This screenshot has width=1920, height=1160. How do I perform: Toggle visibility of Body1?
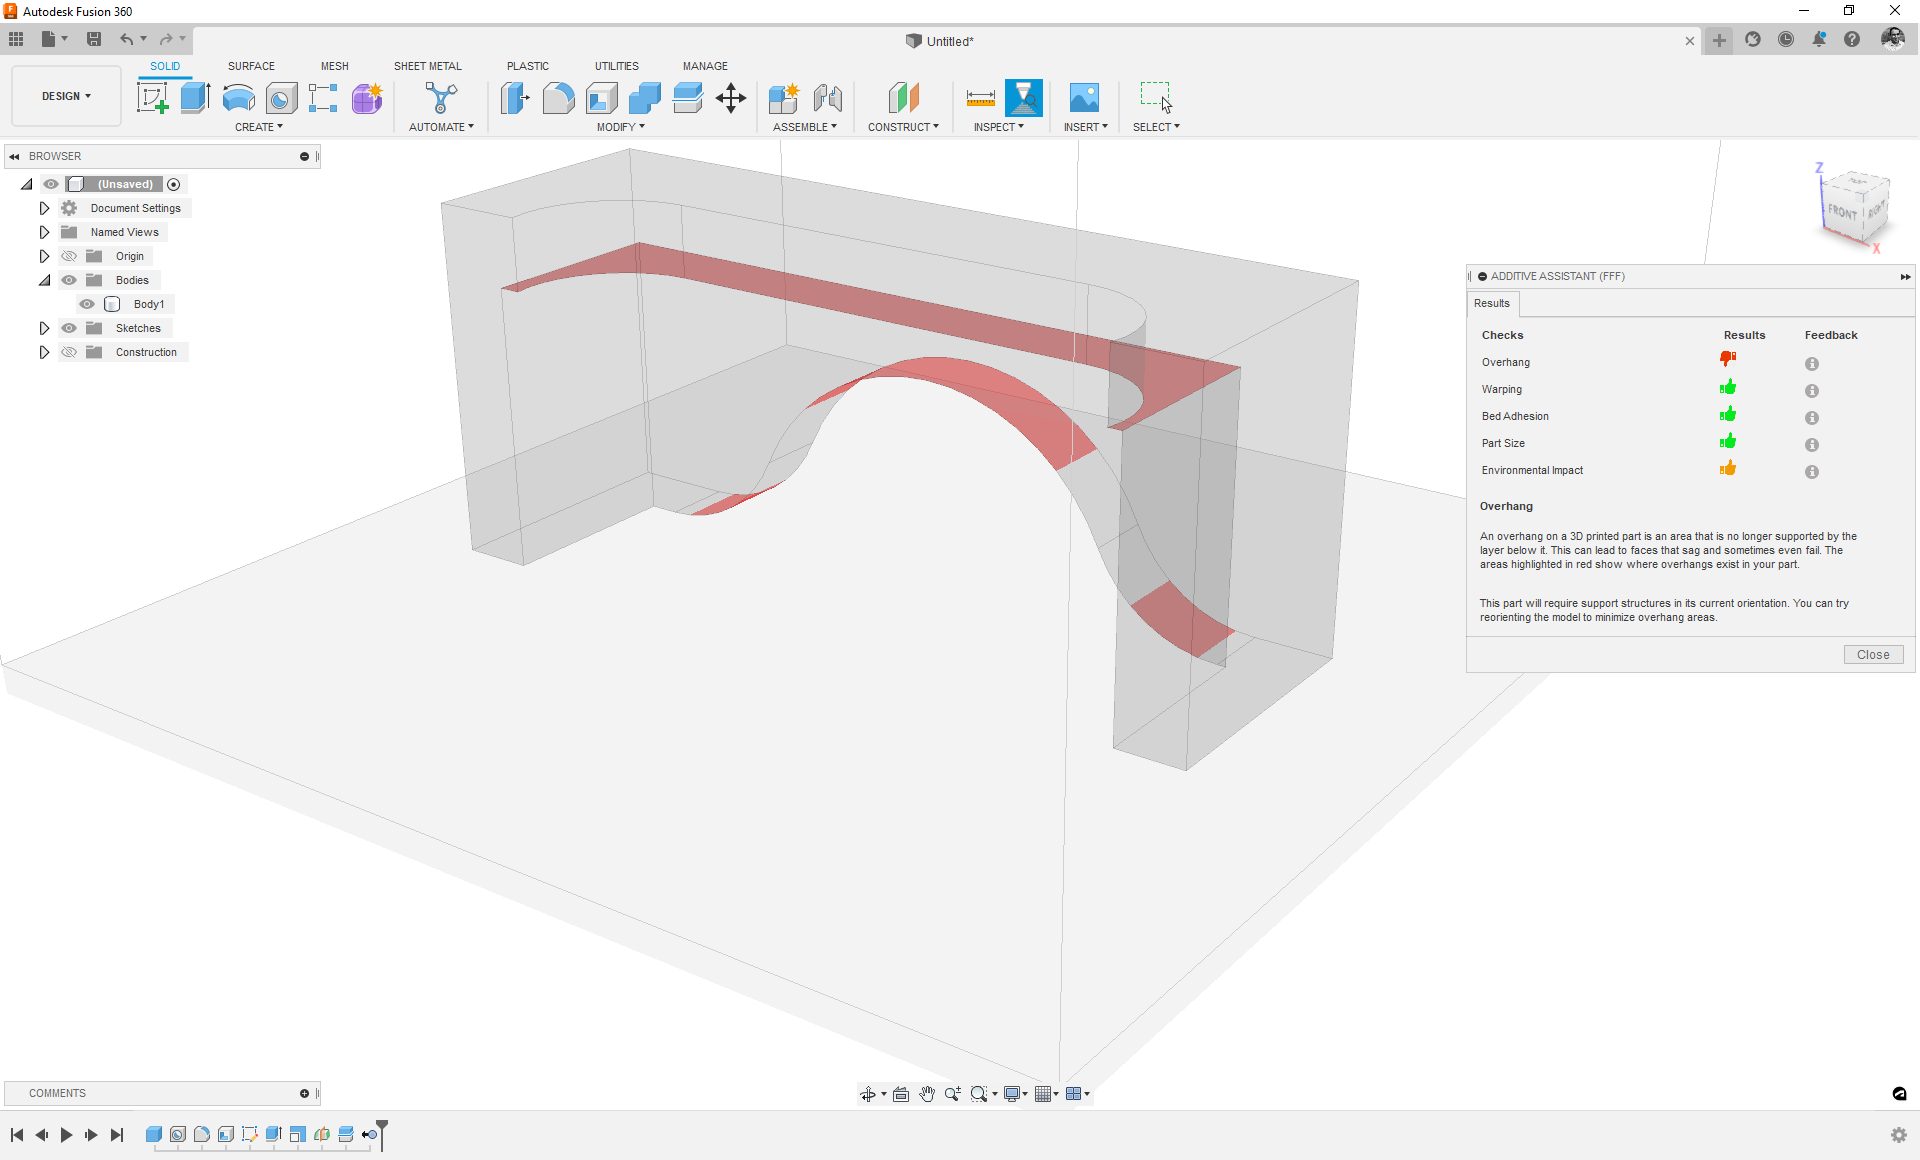point(86,303)
